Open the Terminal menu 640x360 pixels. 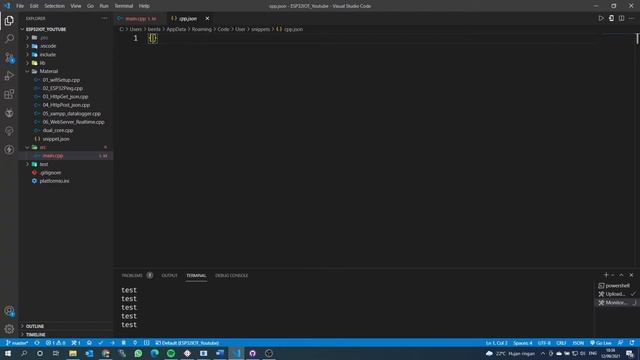124,6
